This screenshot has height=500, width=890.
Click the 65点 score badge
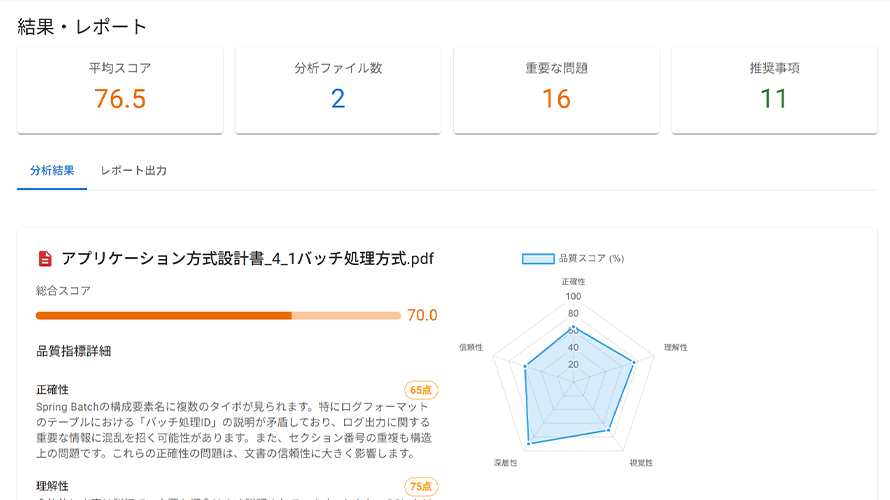coord(421,390)
